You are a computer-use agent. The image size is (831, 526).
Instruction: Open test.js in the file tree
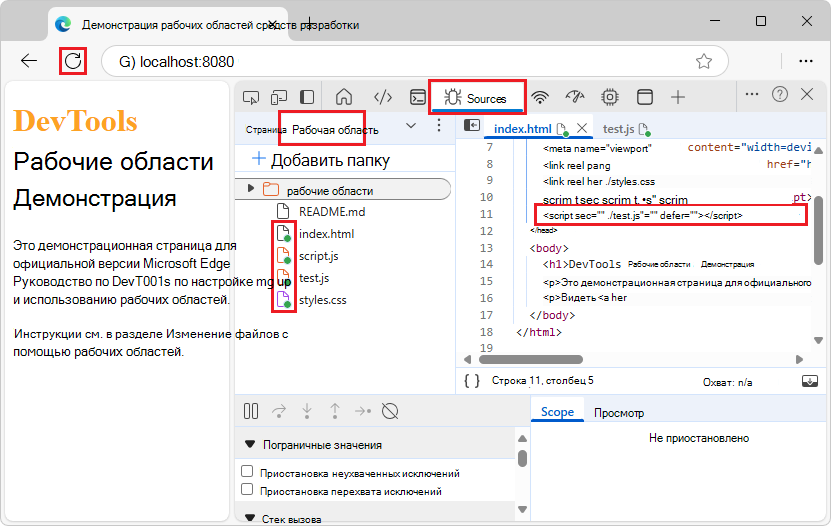[x=314, y=278]
